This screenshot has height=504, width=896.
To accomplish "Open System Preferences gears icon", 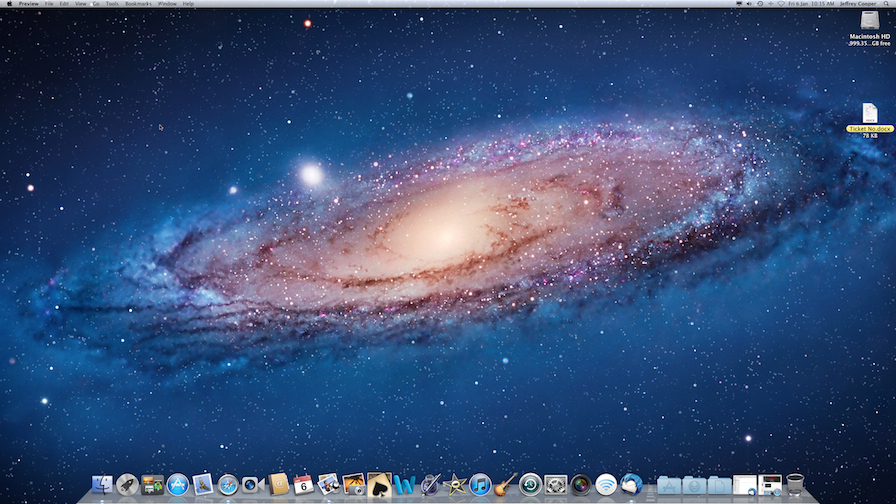I will coord(555,485).
